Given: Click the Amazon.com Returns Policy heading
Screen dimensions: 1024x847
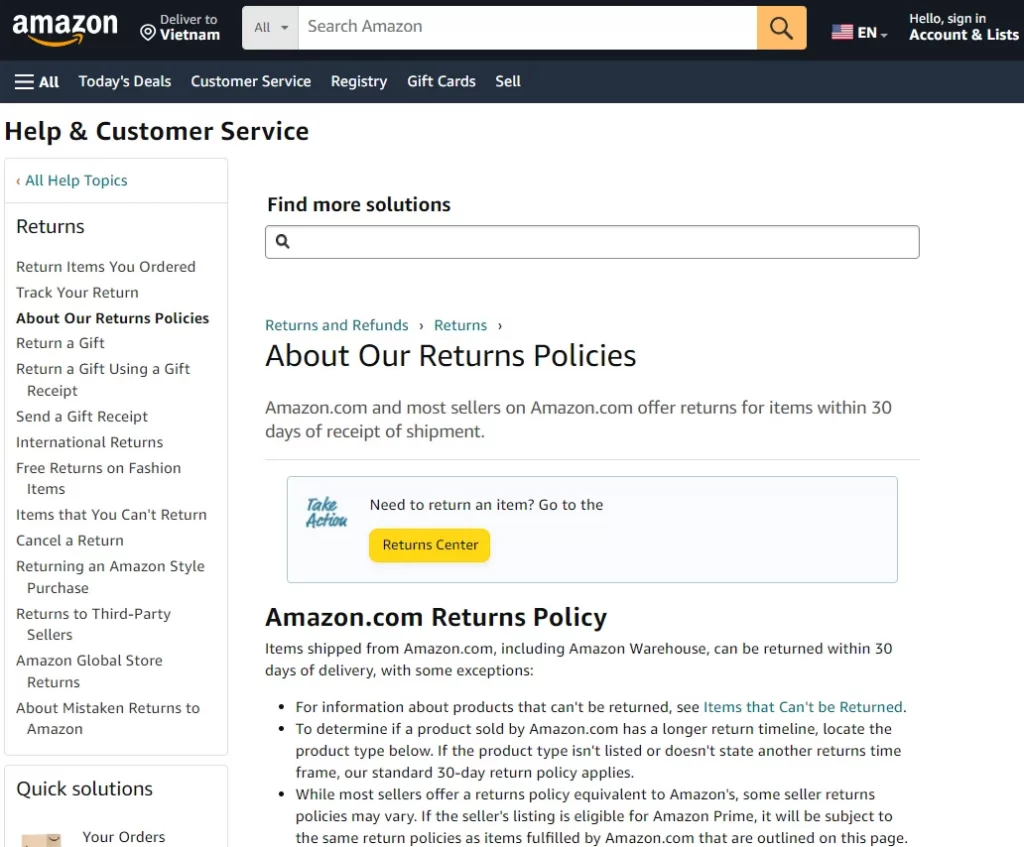Looking at the screenshot, I should pos(436,617).
